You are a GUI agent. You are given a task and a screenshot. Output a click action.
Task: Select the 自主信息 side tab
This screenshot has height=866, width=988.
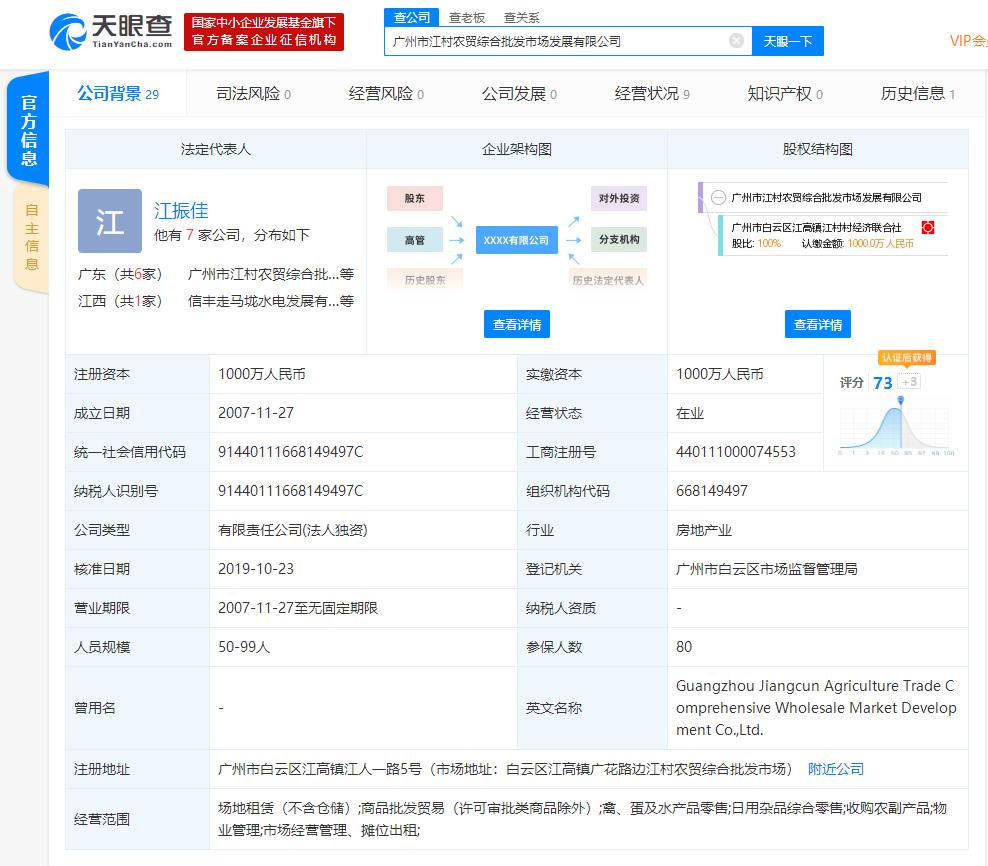(32, 237)
